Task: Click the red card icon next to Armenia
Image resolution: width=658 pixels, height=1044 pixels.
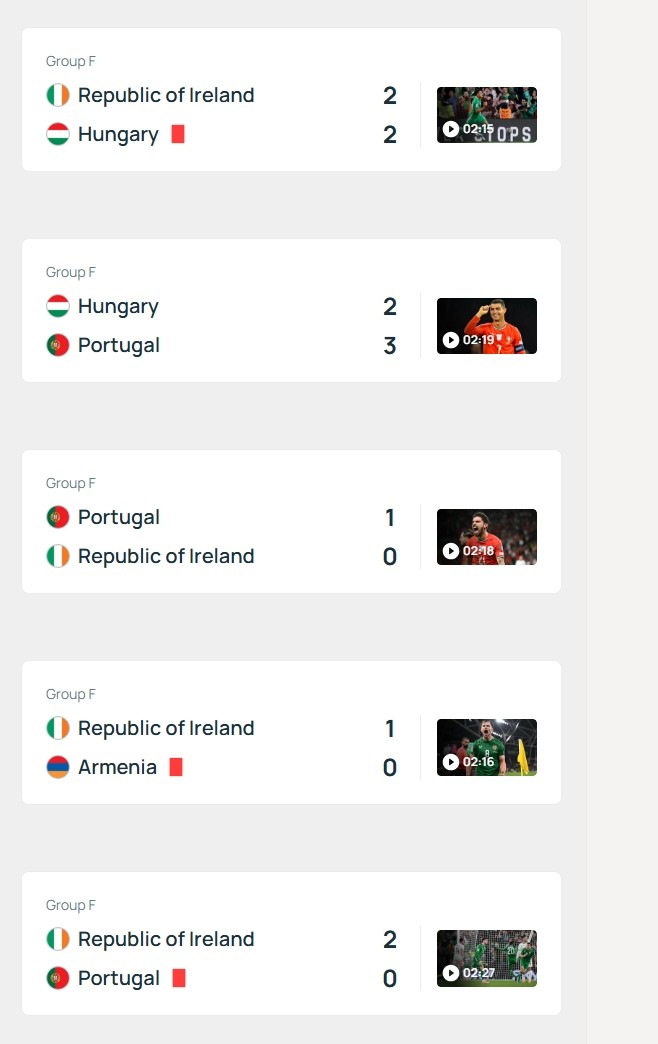Action: pyautogui.click(x=176, y=767)
